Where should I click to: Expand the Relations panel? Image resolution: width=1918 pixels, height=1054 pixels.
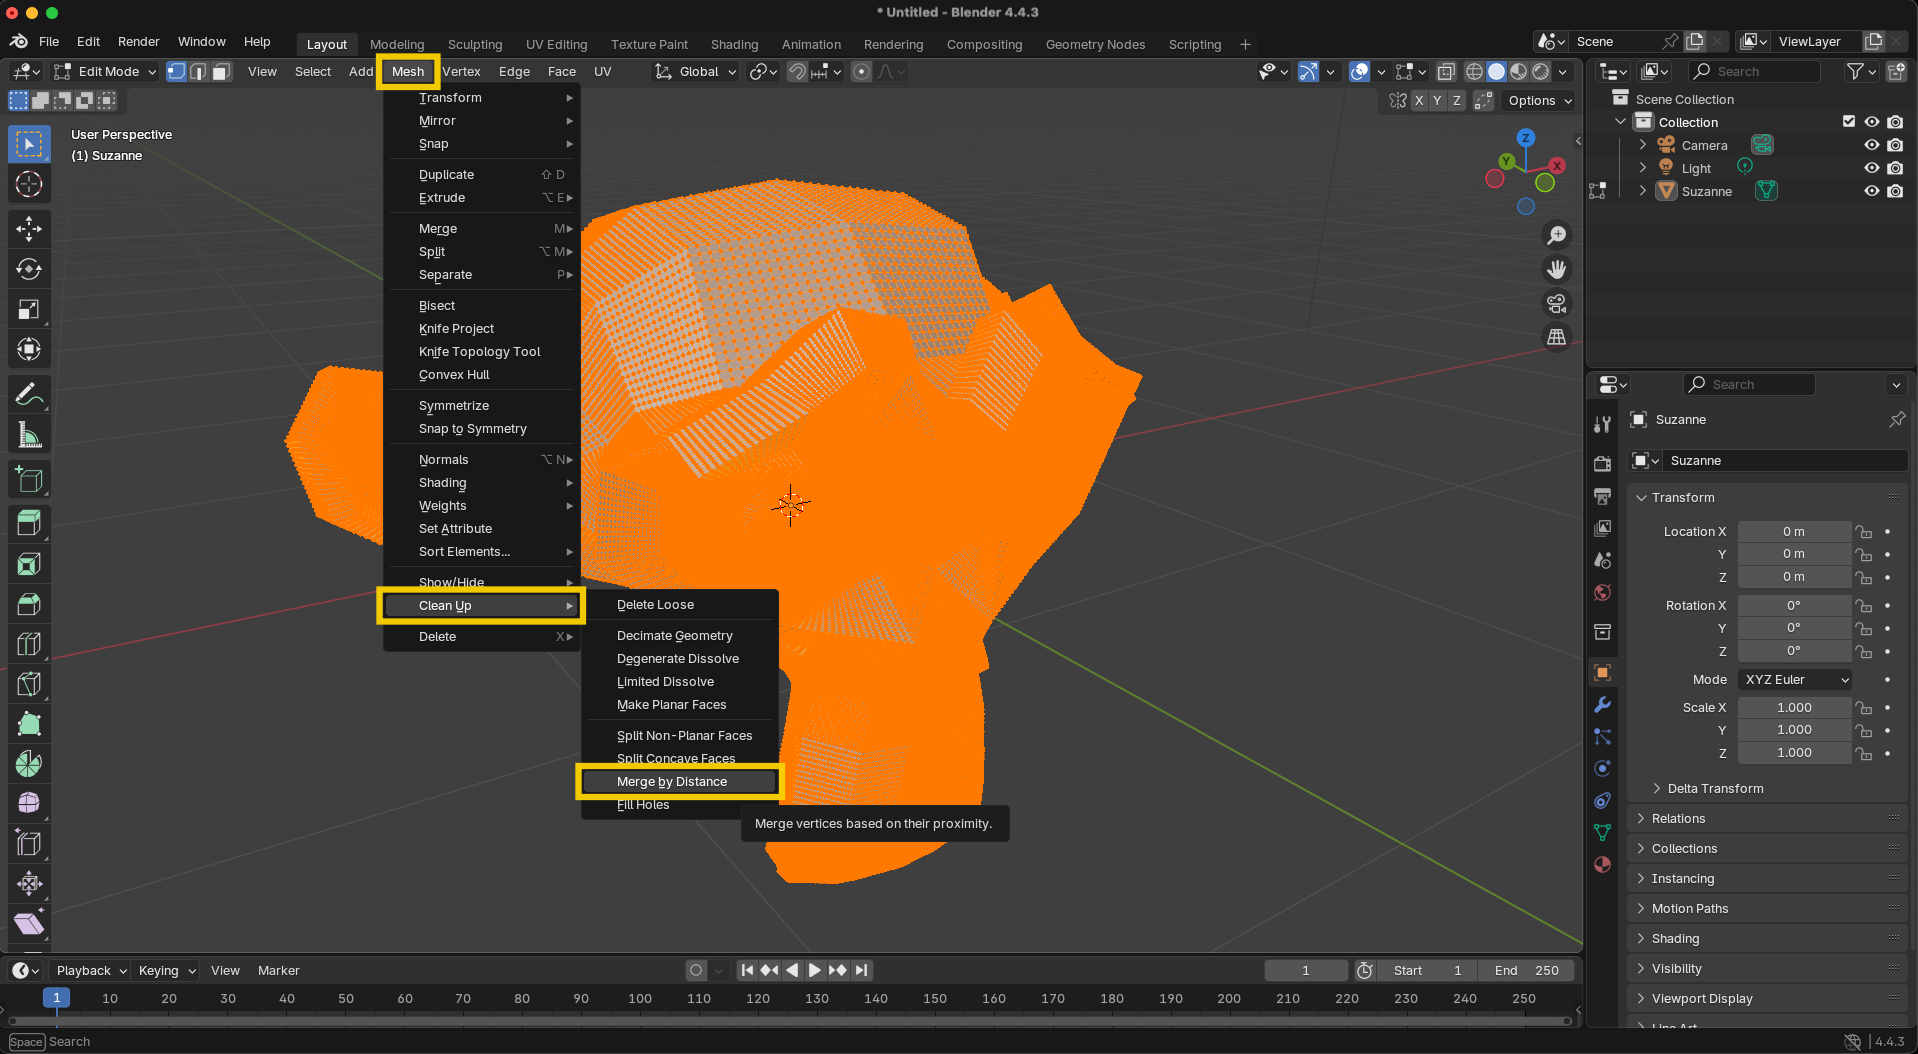click(x=1767, y=818)
